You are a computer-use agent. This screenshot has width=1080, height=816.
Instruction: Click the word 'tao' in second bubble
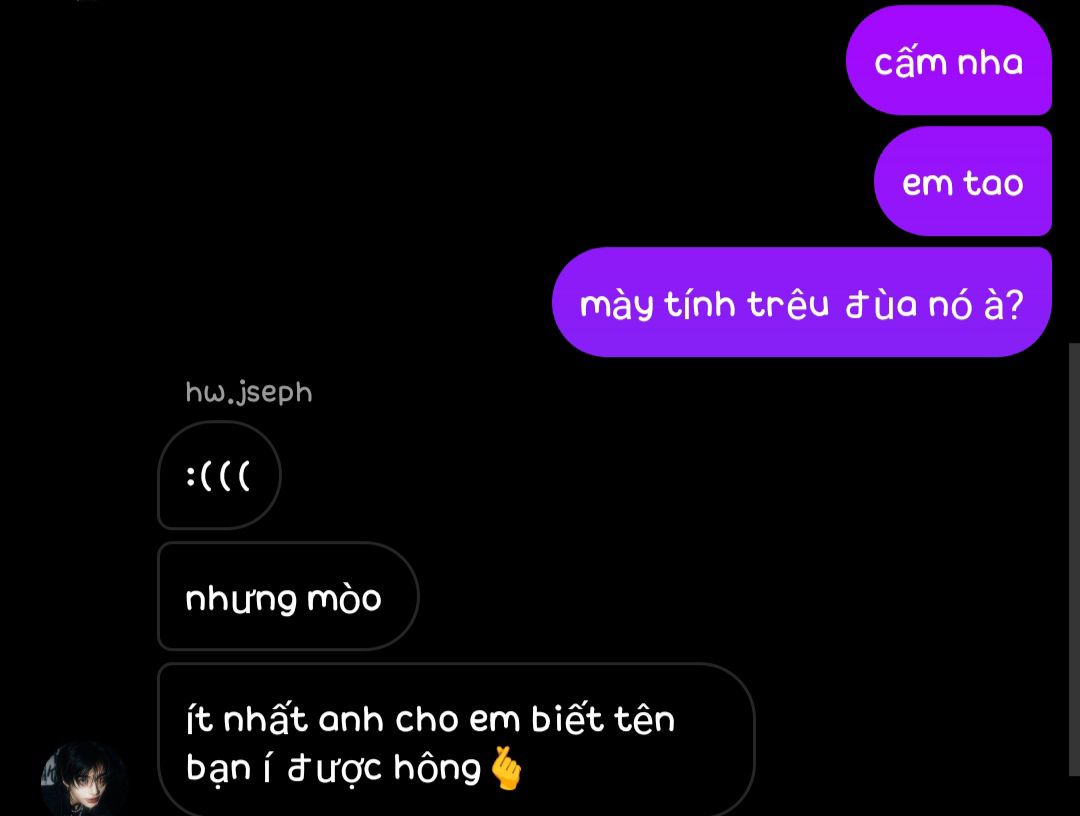(993, 183)
